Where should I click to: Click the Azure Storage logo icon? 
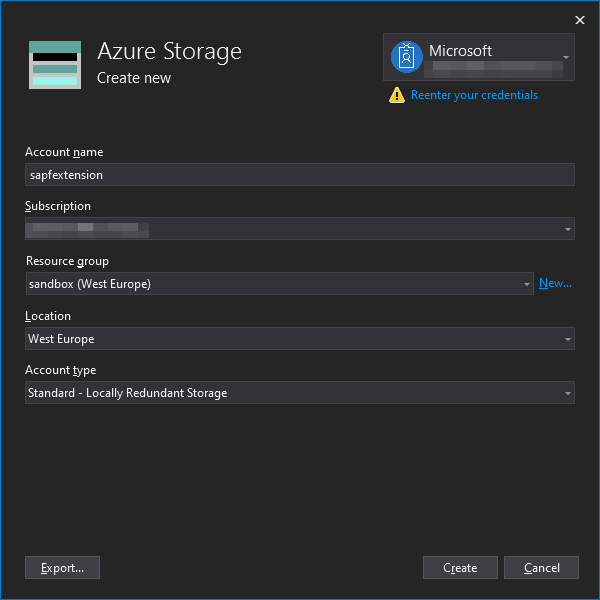[x=55, y=65]
